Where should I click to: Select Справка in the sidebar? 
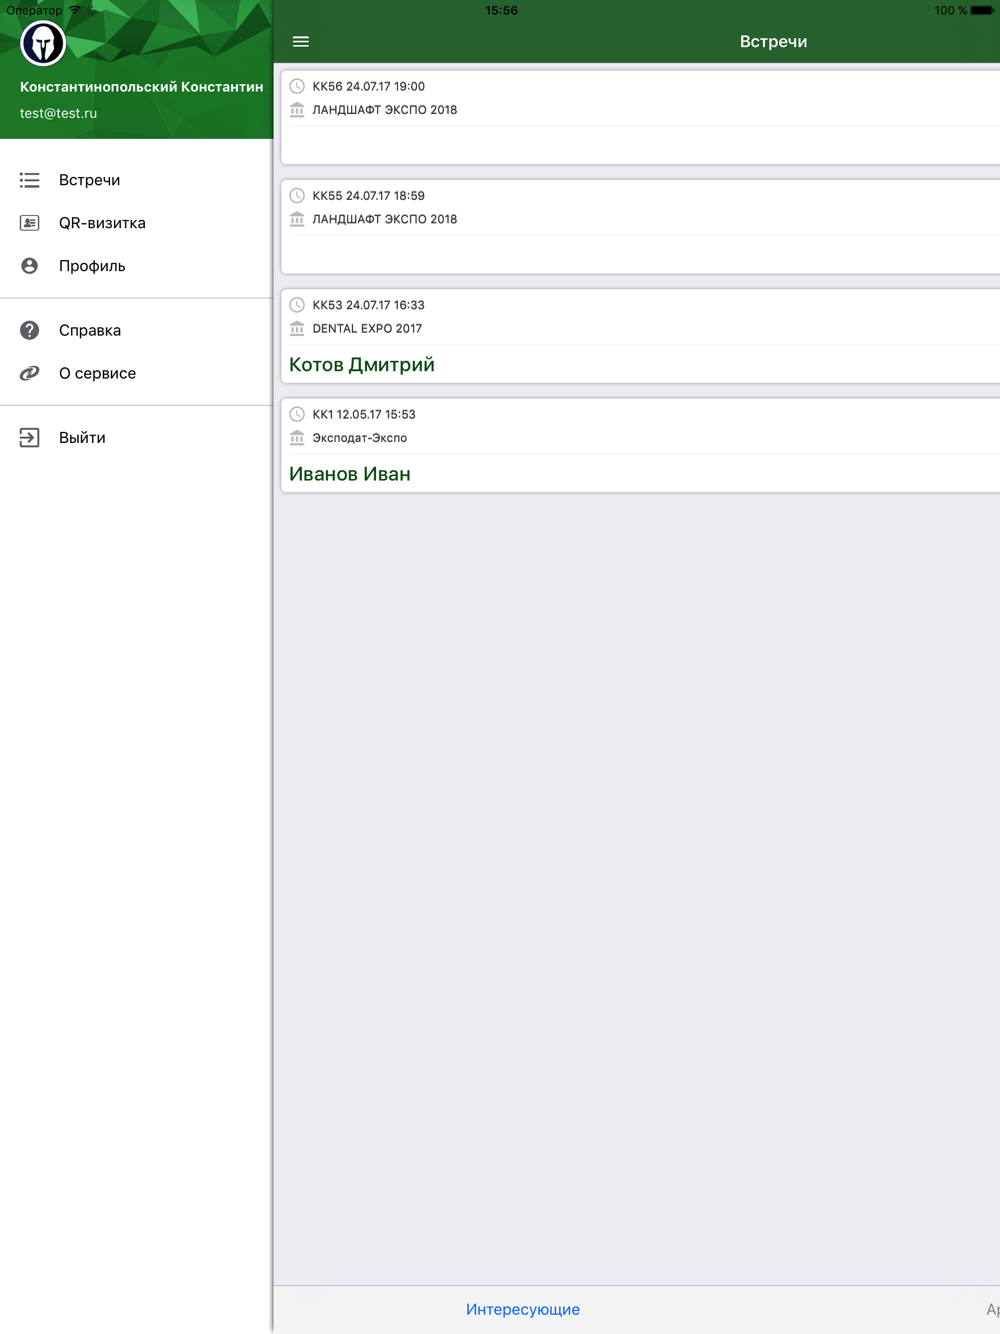click(x=136, y=330)
